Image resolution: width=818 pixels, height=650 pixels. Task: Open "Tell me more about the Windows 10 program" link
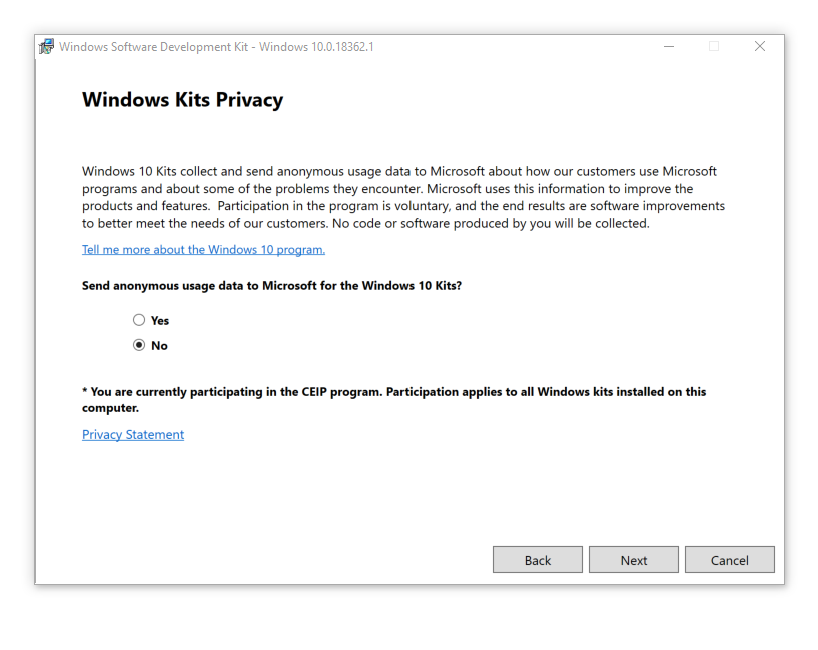203,249
